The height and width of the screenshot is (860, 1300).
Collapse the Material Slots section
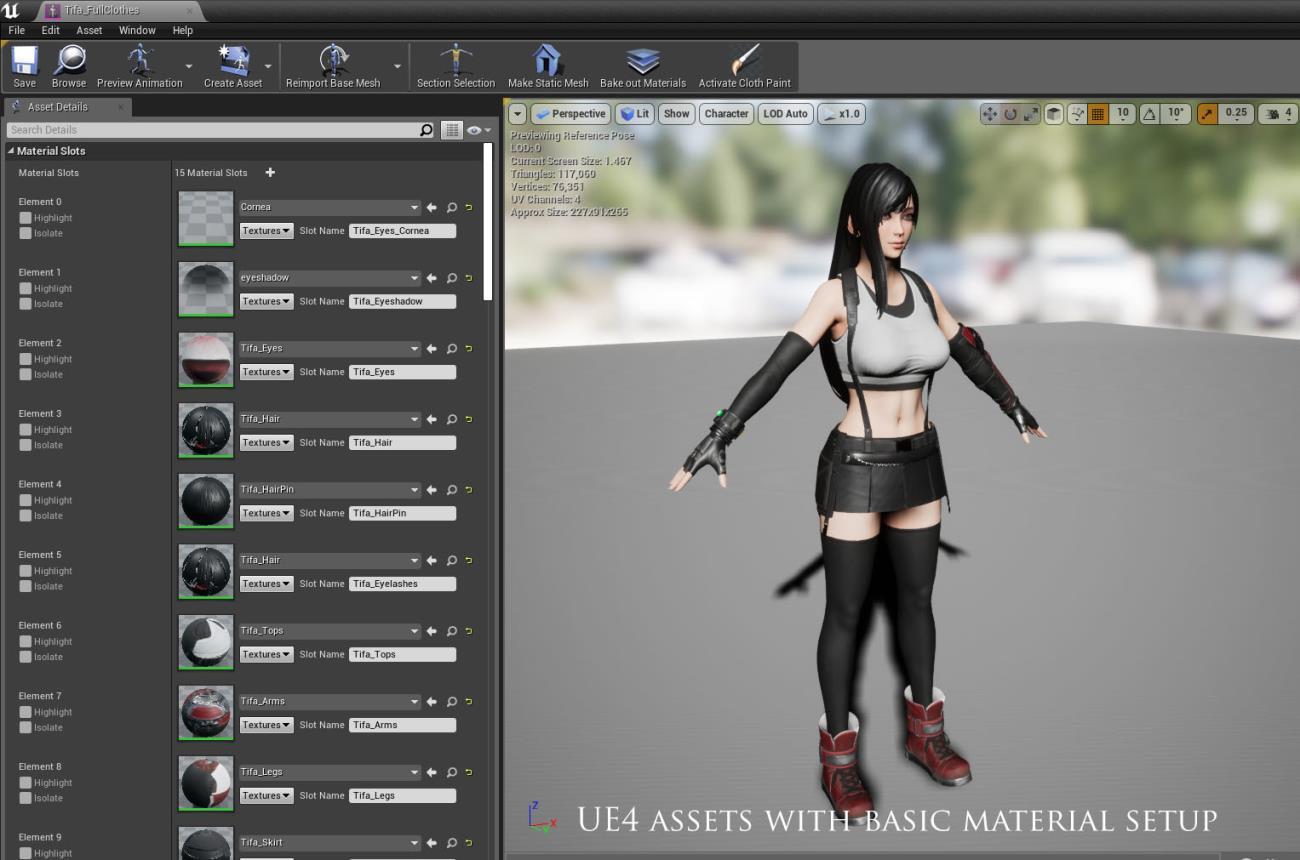coord(11,151)
